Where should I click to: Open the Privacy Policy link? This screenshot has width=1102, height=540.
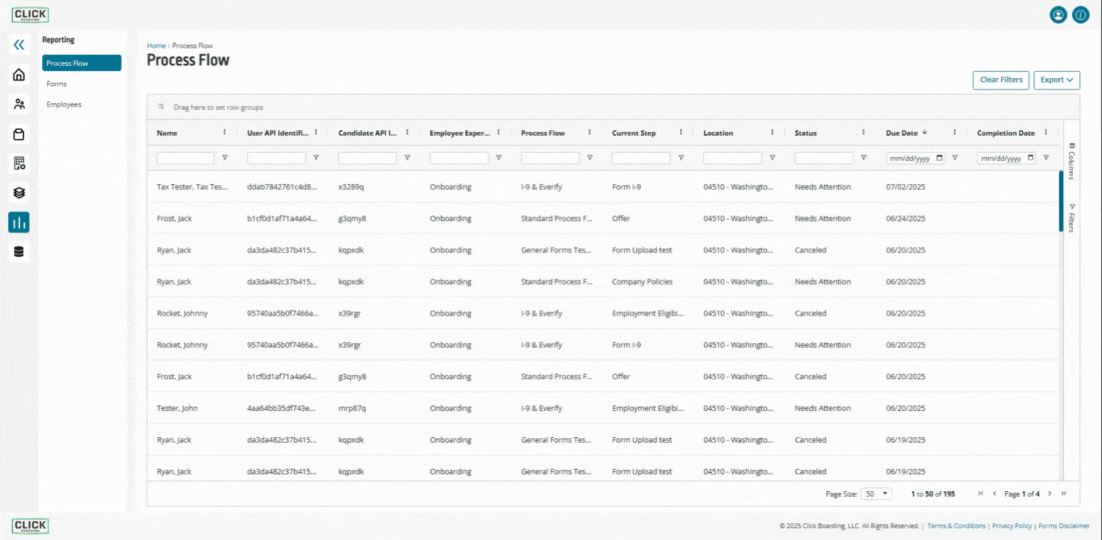pyautogui.click(x=1012, y=526)
